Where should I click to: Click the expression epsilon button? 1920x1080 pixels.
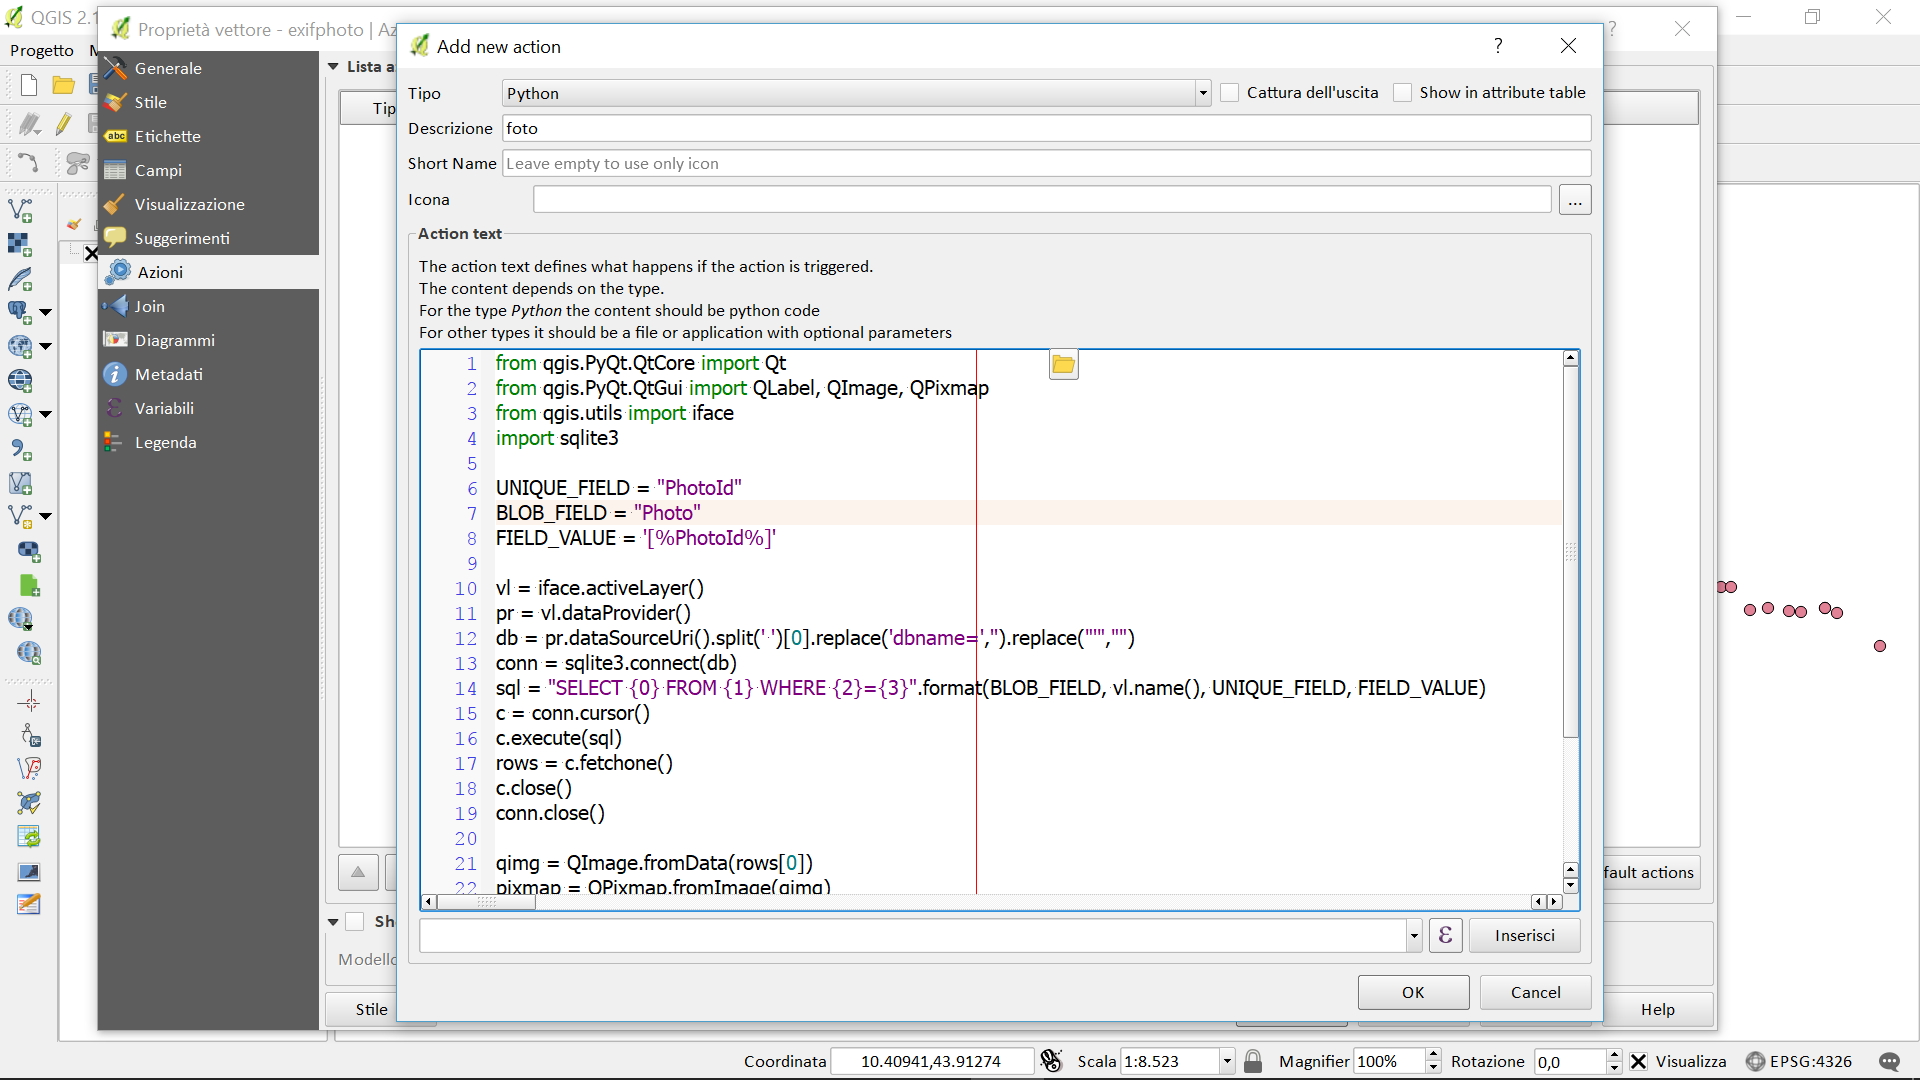(1445, 935)
